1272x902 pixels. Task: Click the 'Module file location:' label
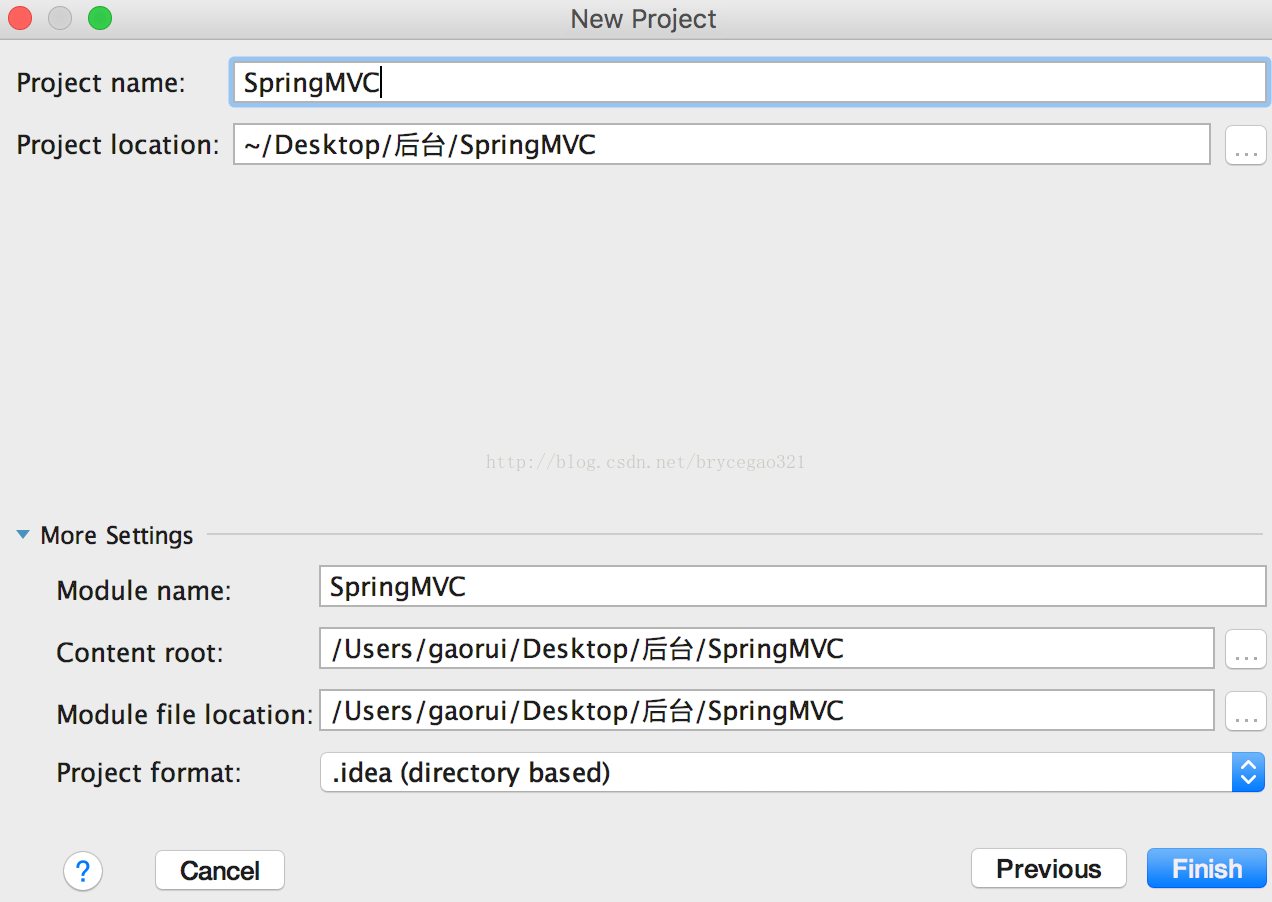185,715
